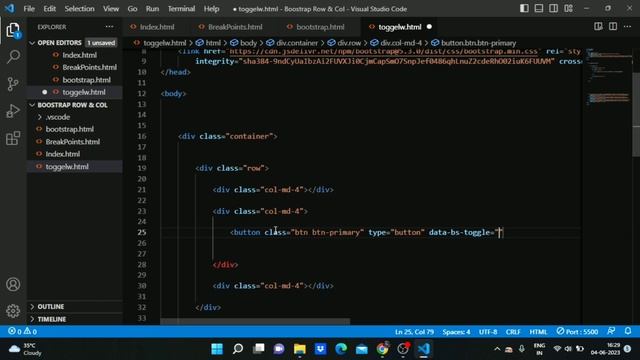Click the Port : 5500 Live Server status
Viewport: 640px width, 360px height.
click(577, 331)
